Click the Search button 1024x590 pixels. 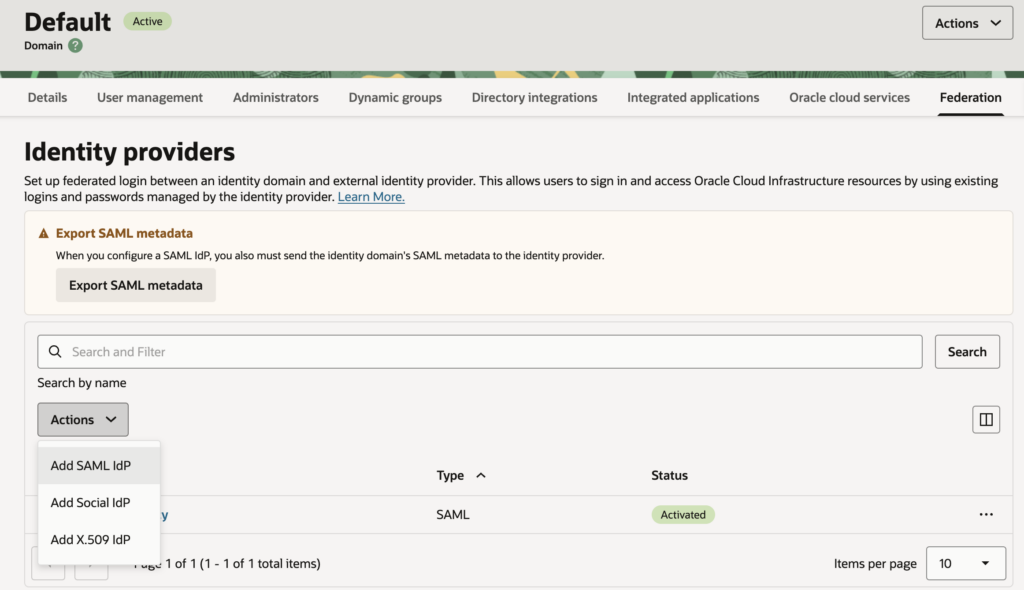(967, 352)
